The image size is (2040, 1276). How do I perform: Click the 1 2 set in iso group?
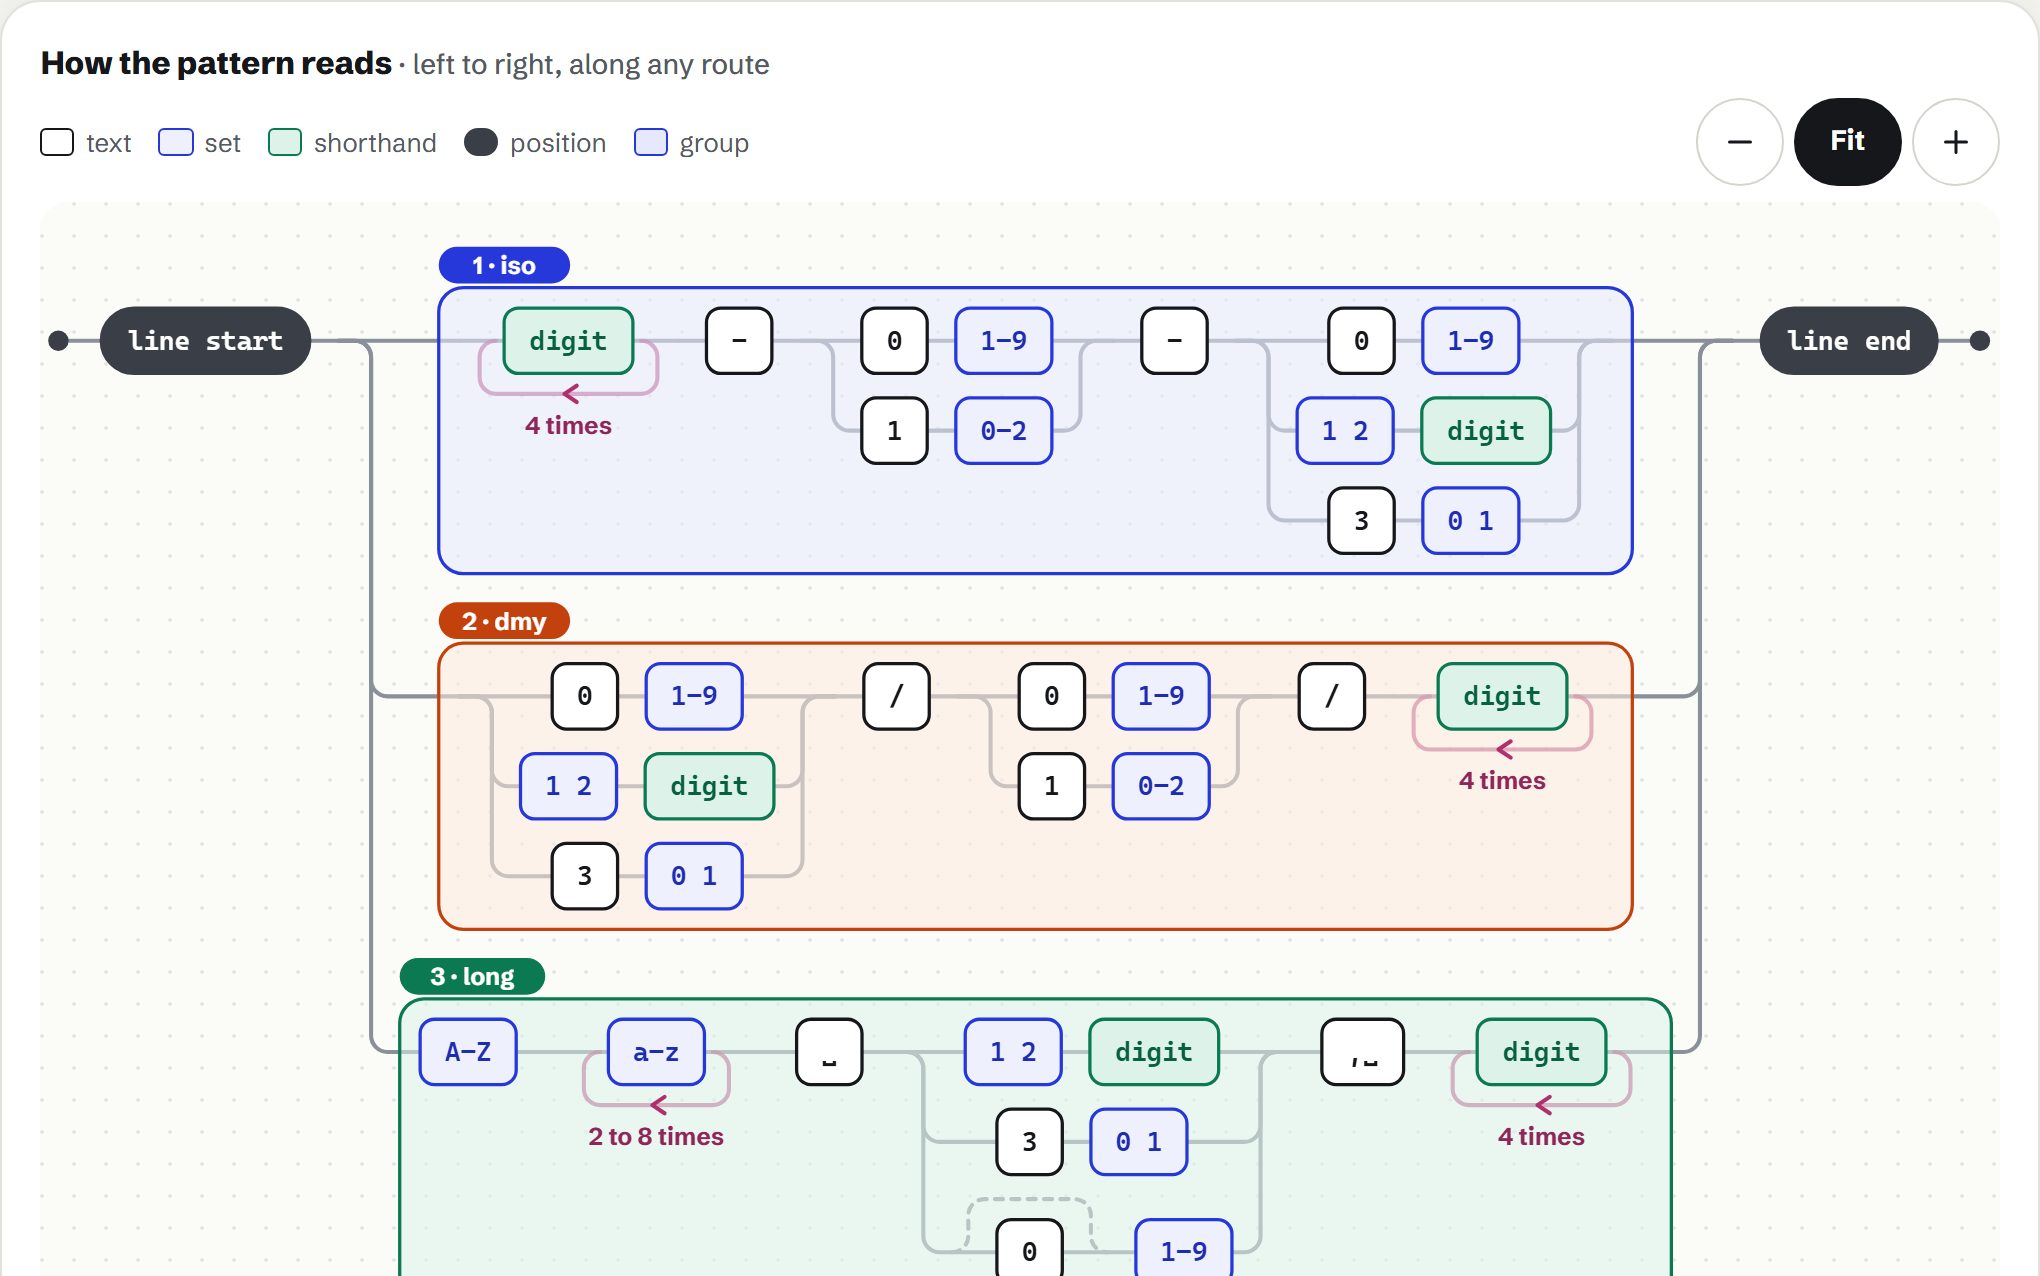tap(1345, 431)
